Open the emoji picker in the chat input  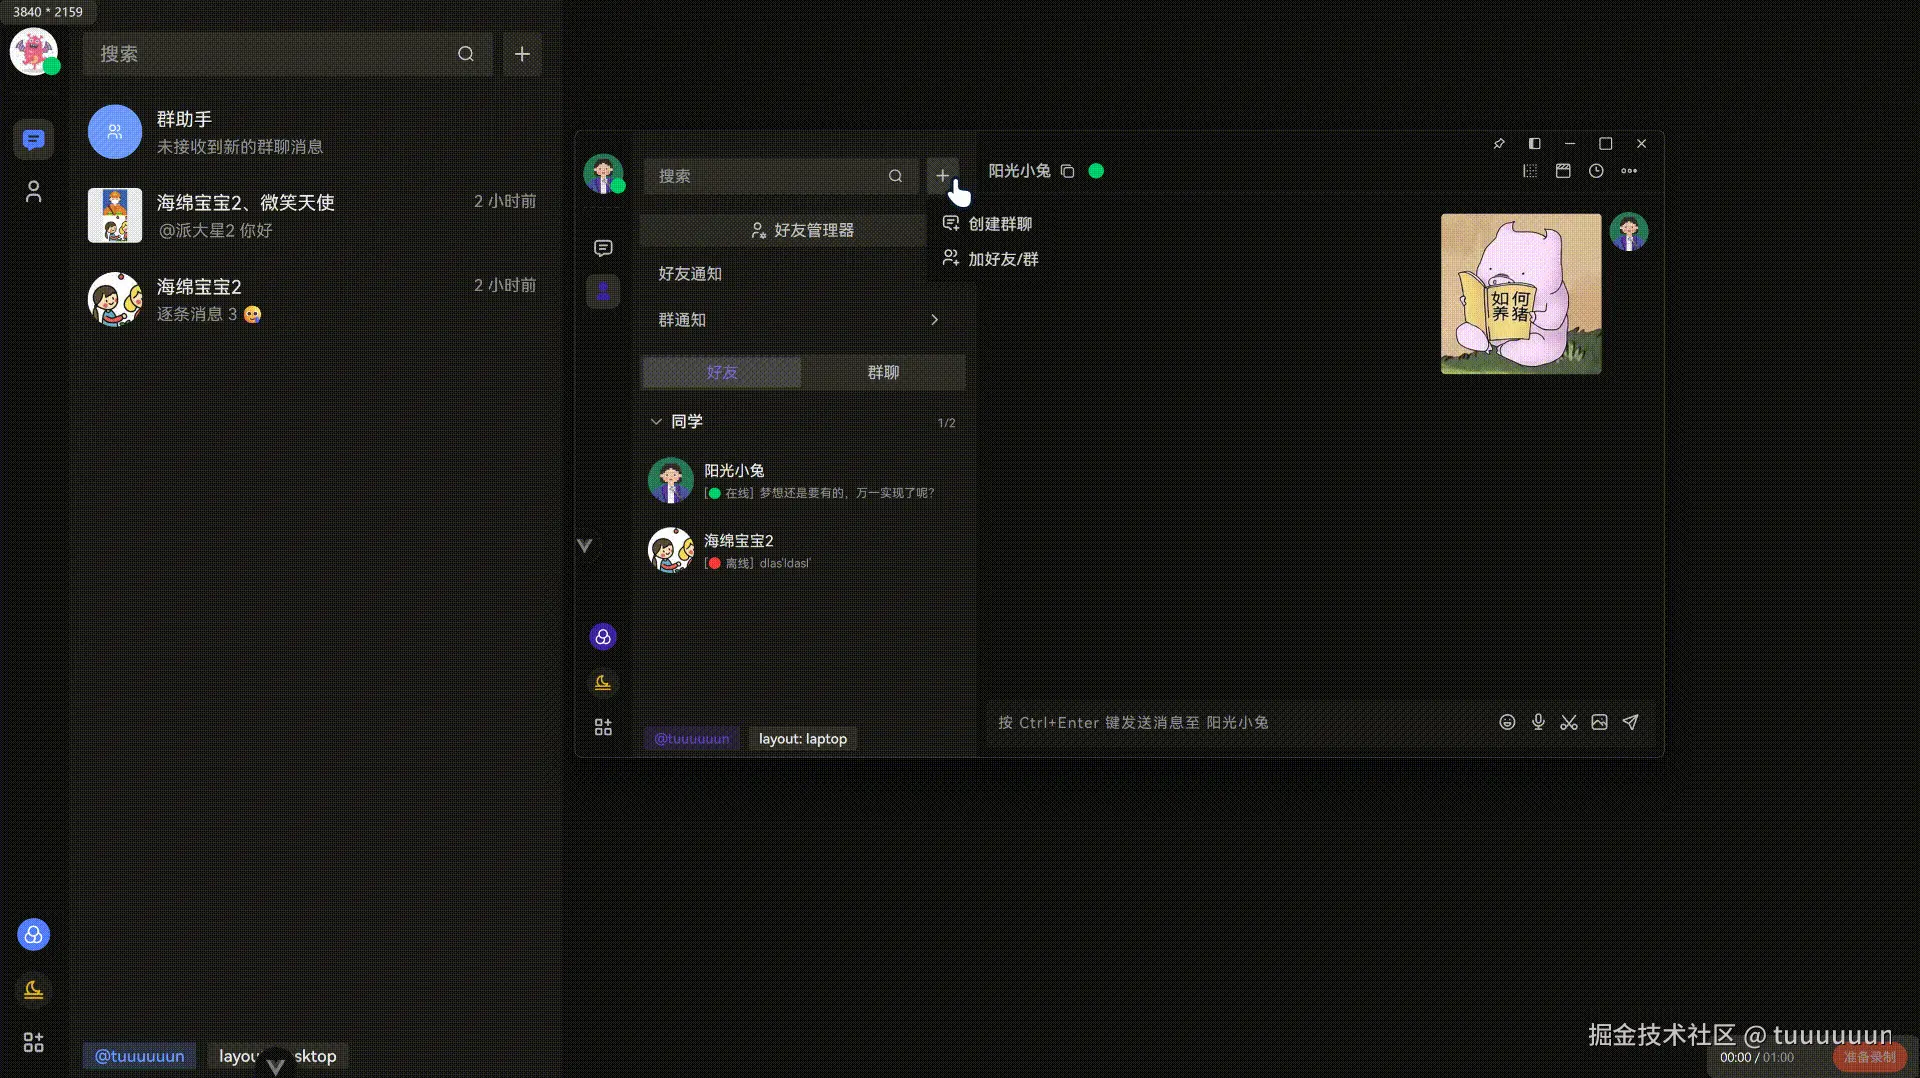click(1507, 722)
